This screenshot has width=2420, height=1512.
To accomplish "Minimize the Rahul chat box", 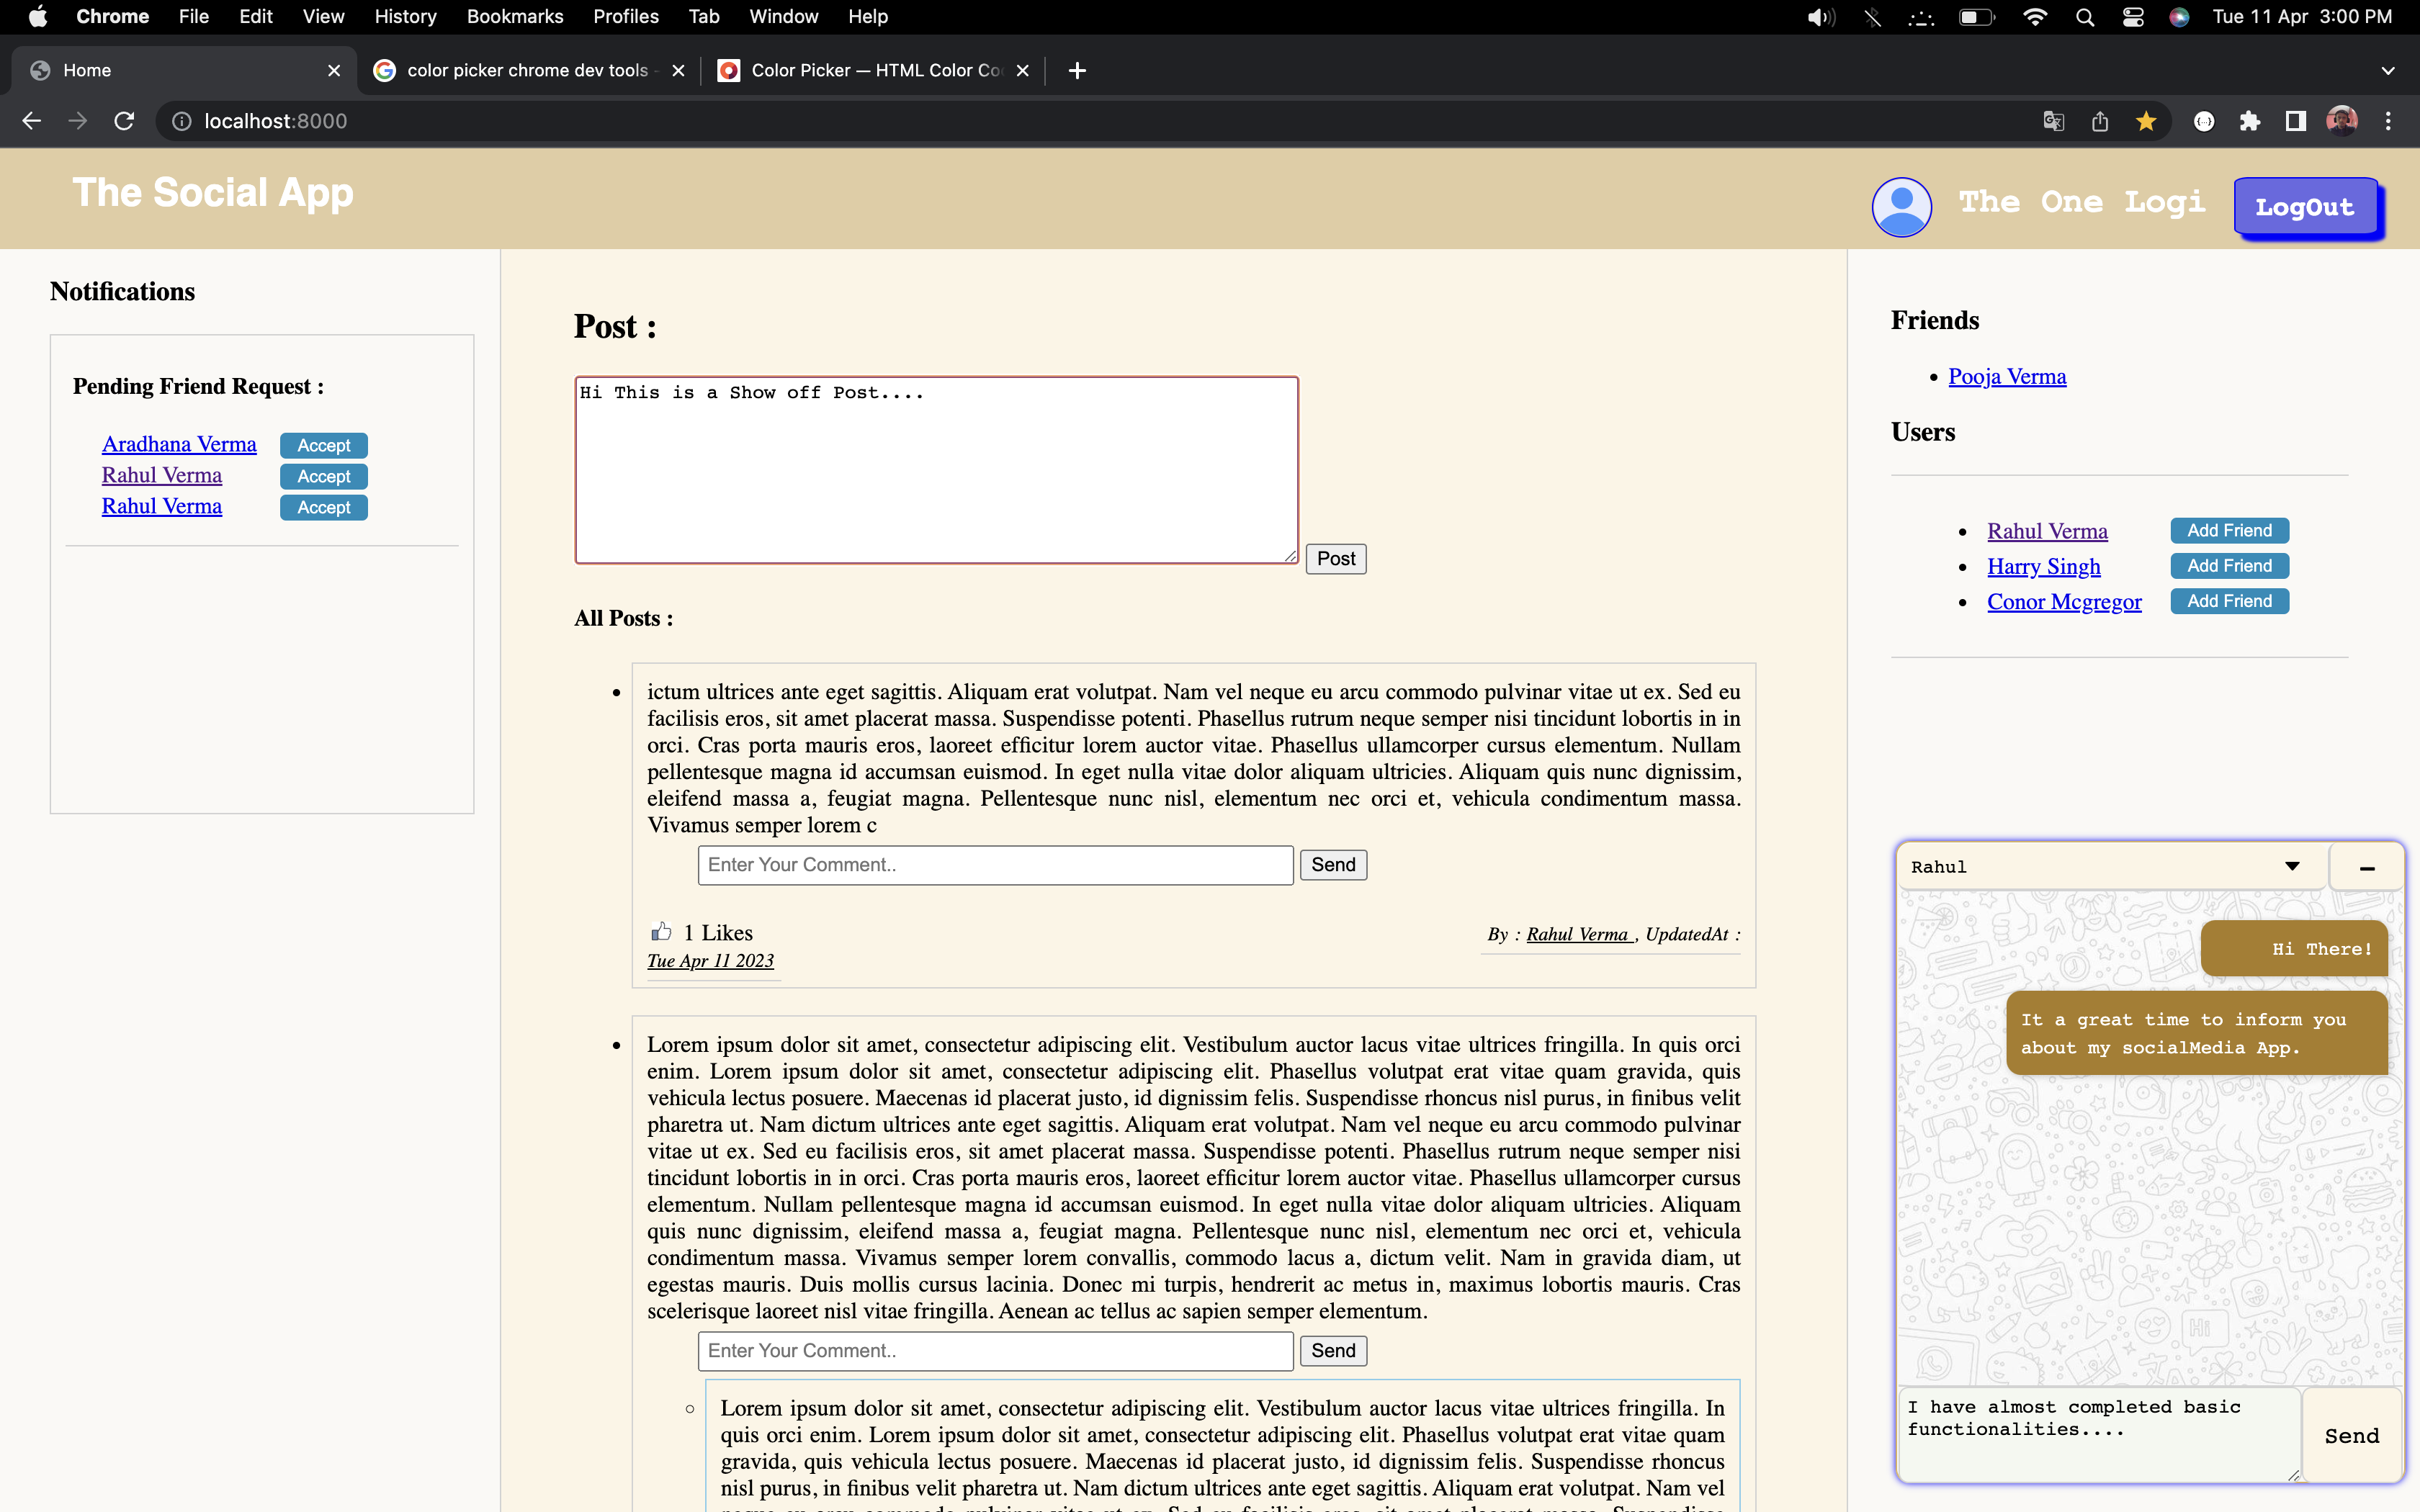I will [2367, 868].
